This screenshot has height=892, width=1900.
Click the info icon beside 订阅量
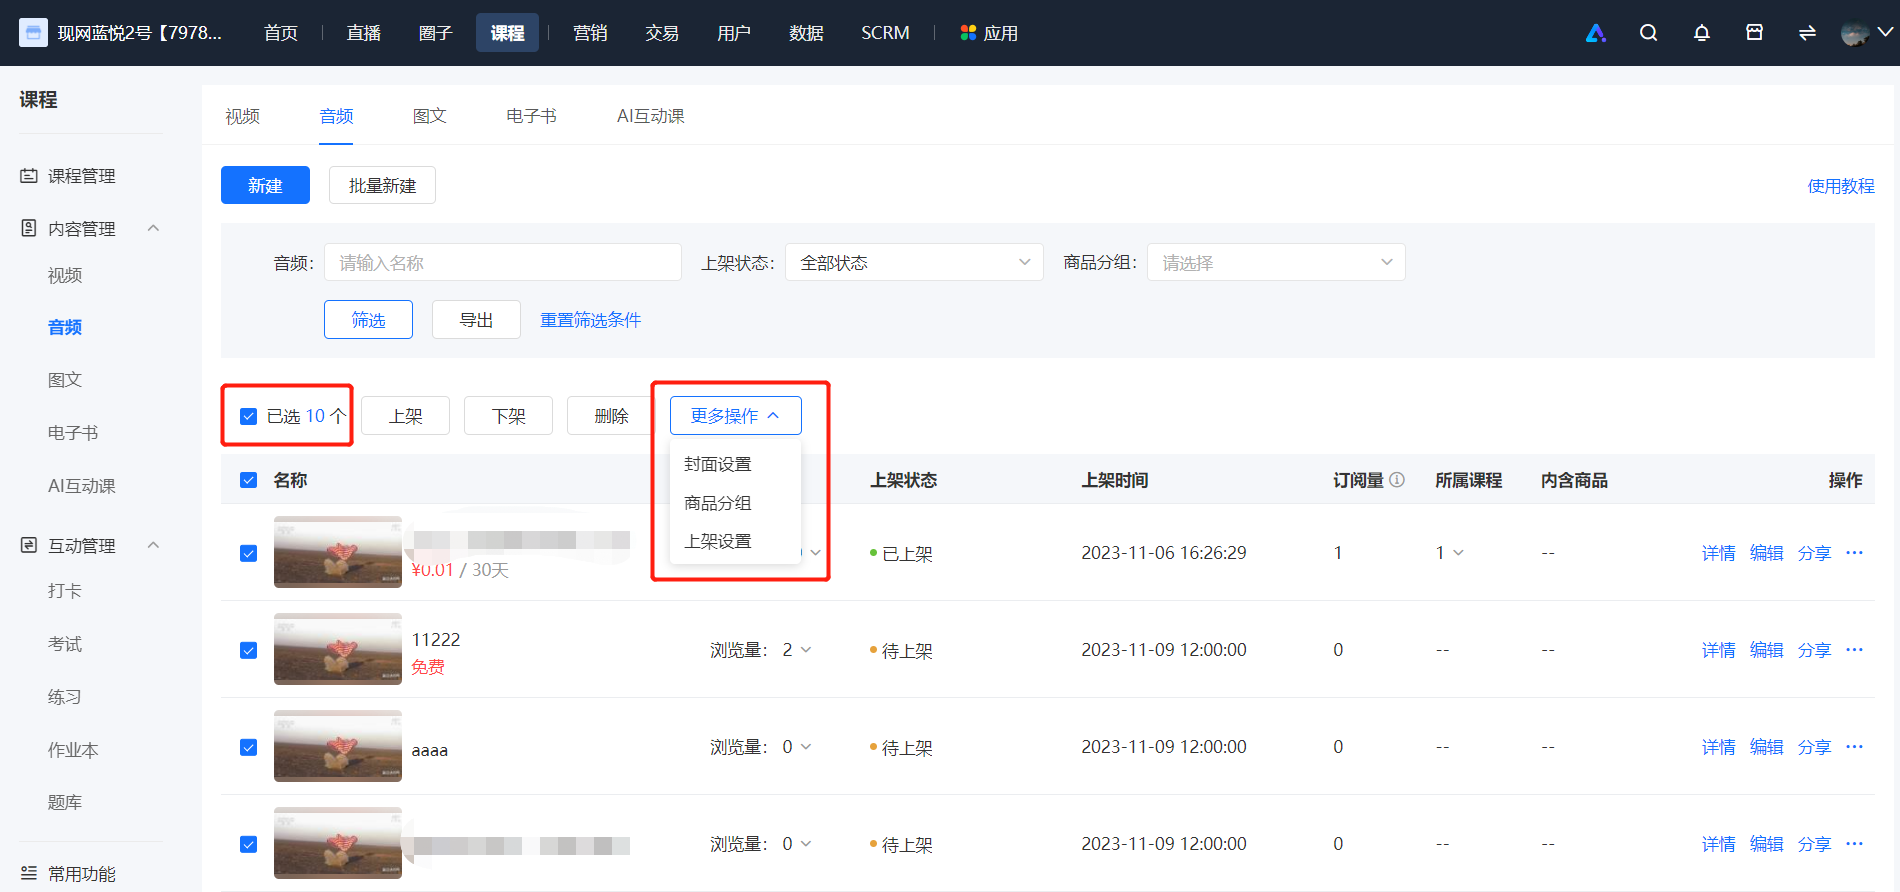pos(1397,480)
